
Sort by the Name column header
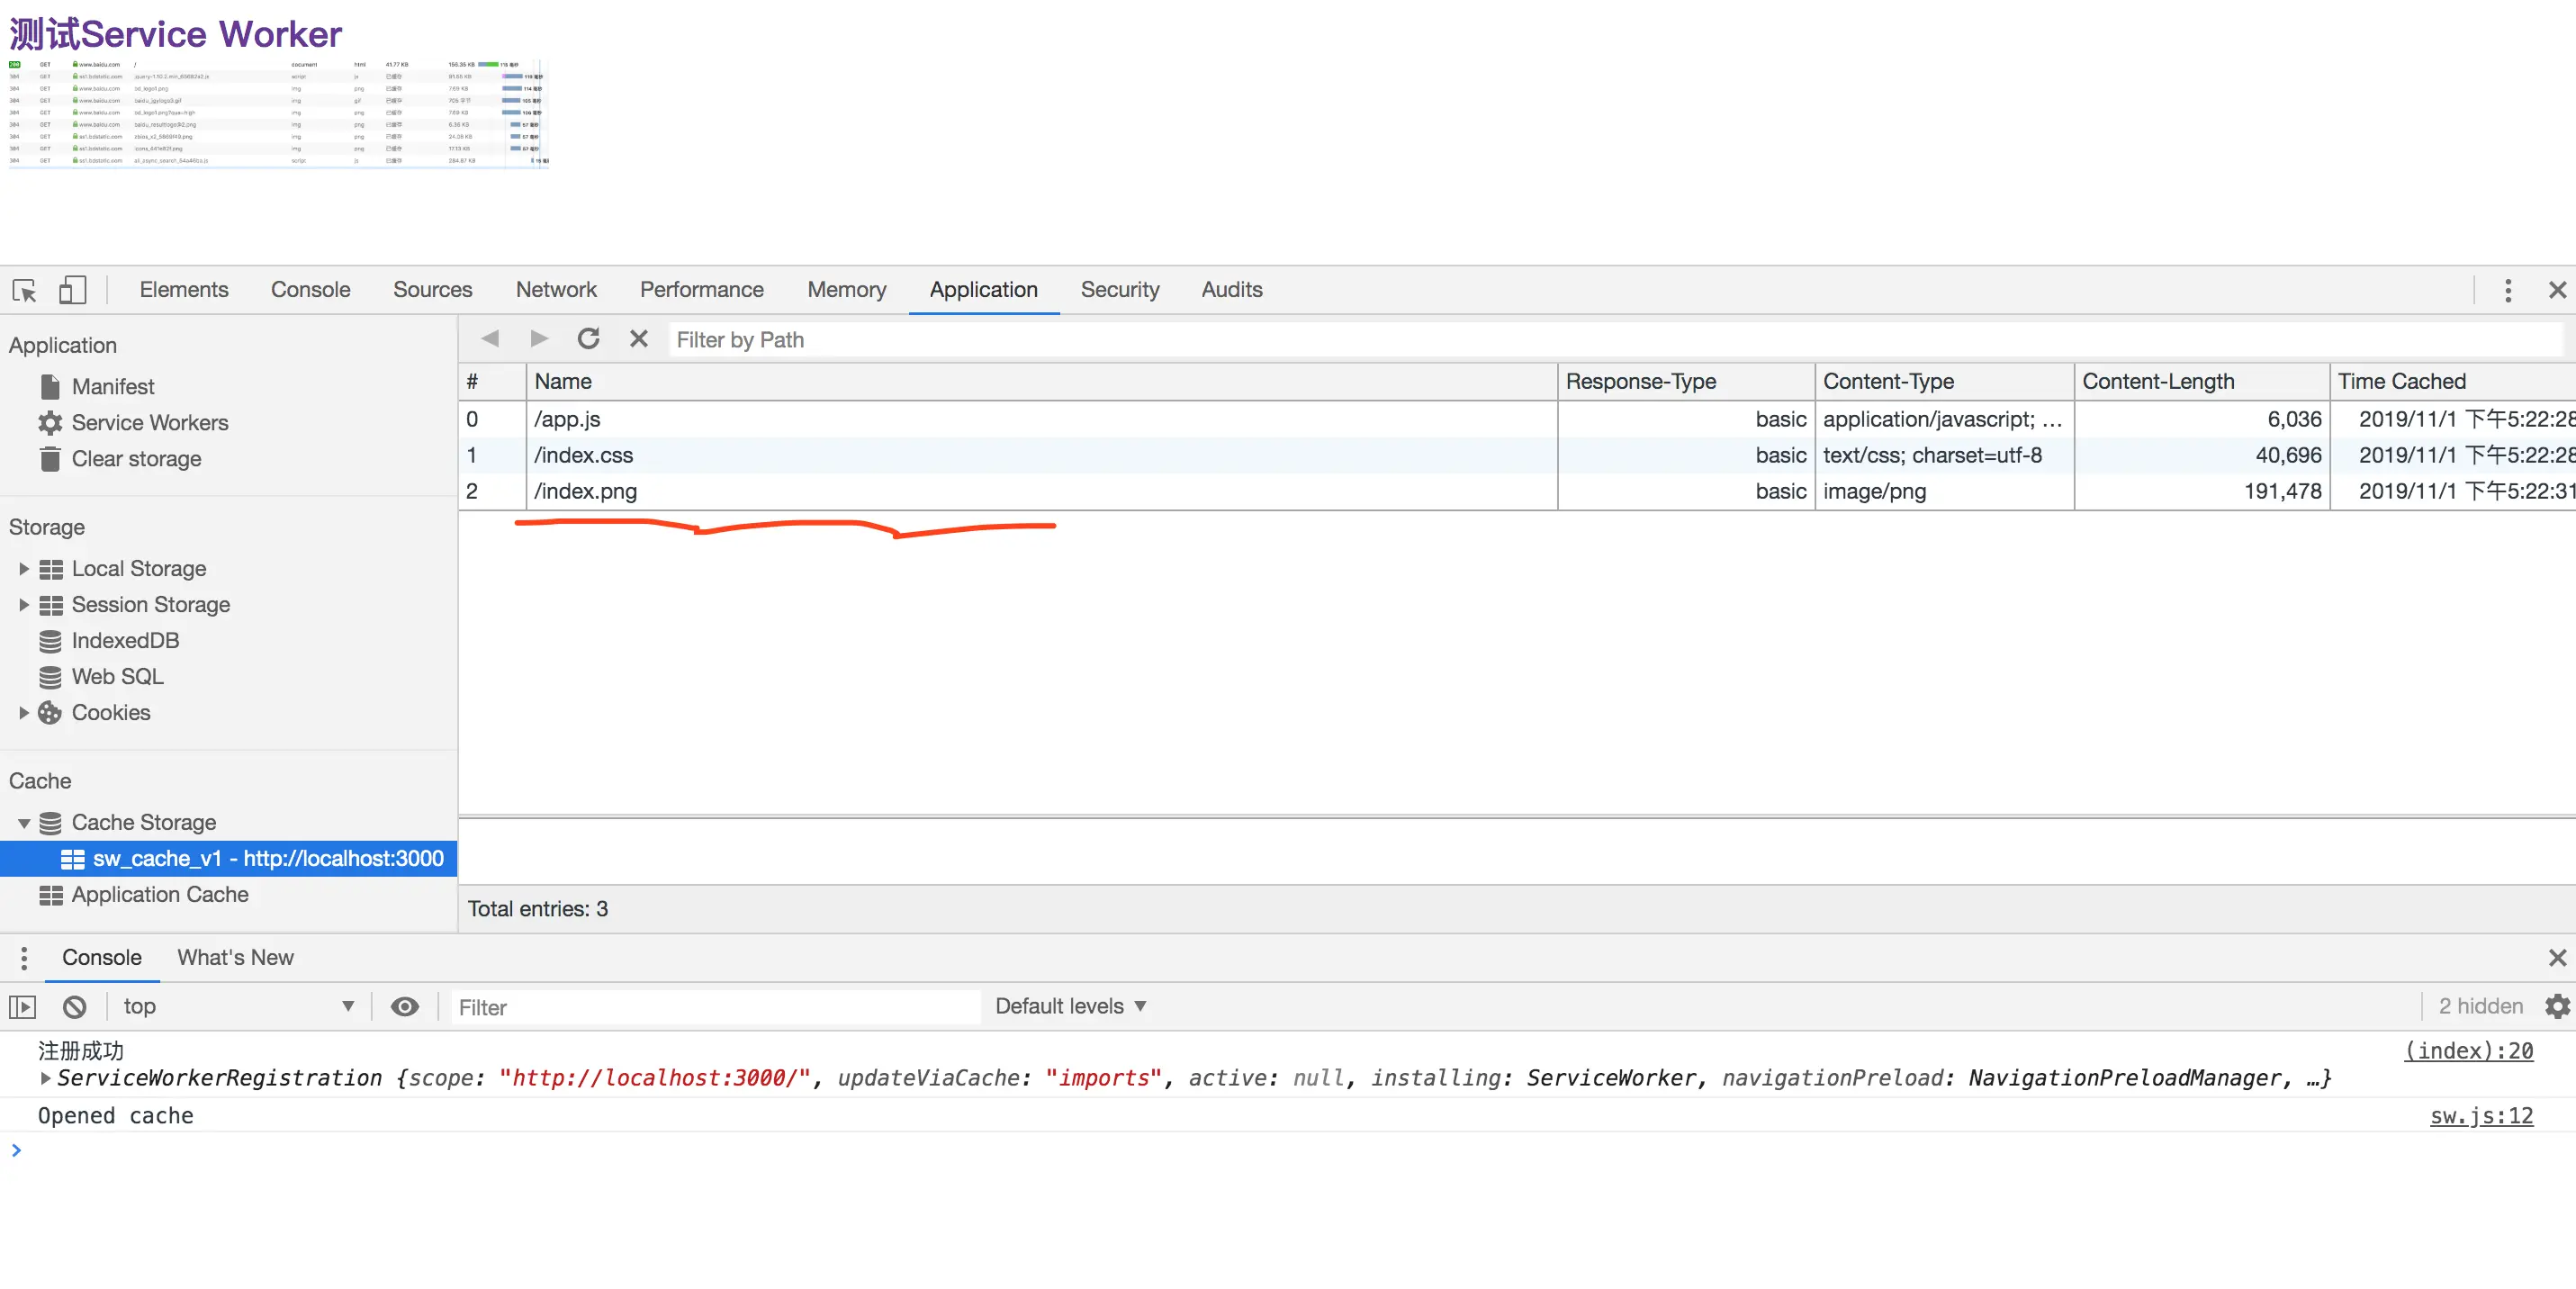click(x=1041, y=381)
